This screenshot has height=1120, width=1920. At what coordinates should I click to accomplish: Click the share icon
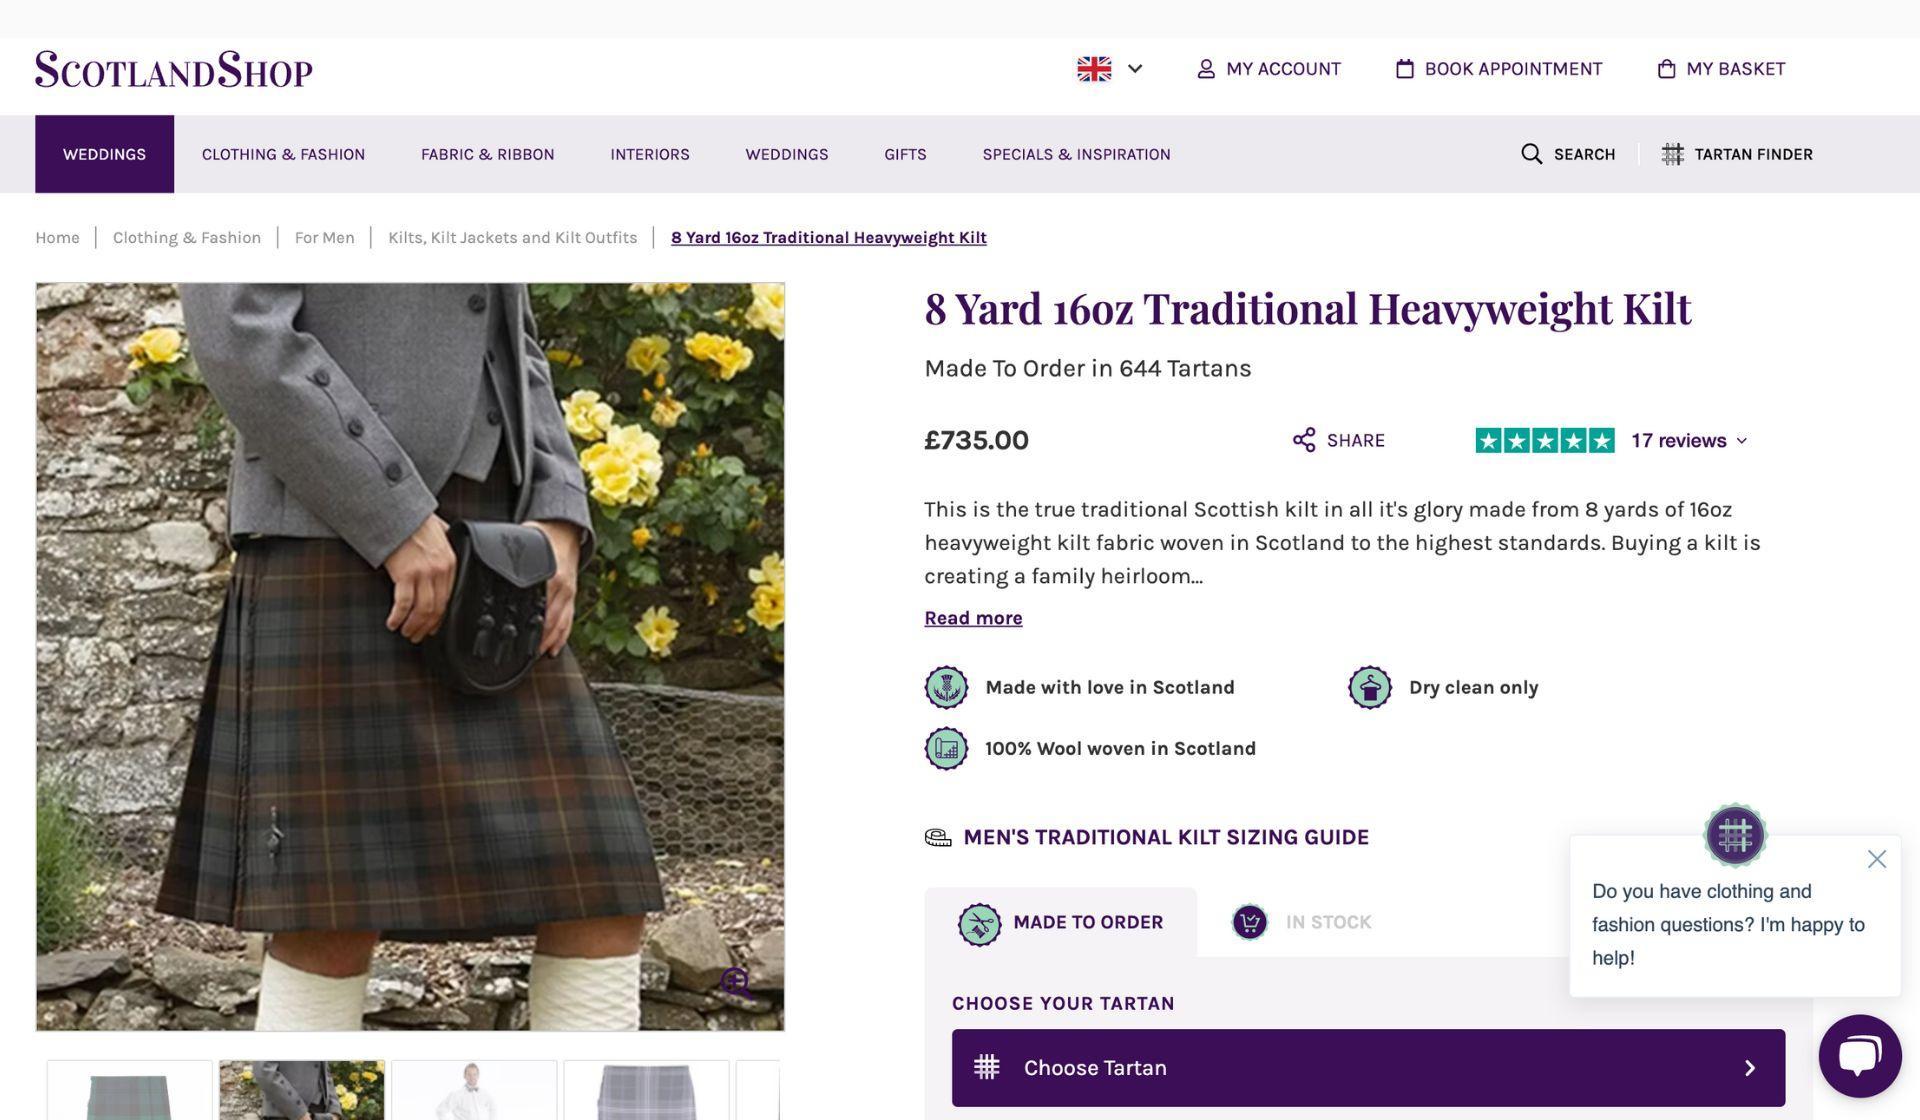(1303, 440)
